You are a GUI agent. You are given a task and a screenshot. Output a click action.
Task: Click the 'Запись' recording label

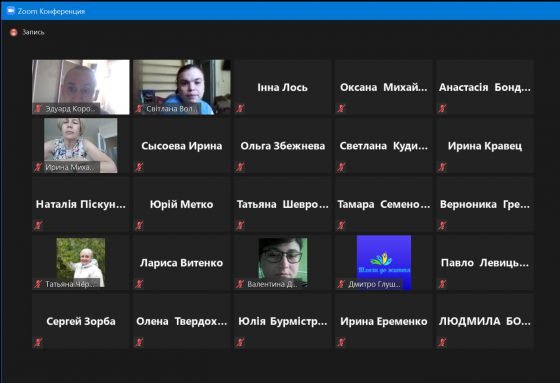point(33,32)
